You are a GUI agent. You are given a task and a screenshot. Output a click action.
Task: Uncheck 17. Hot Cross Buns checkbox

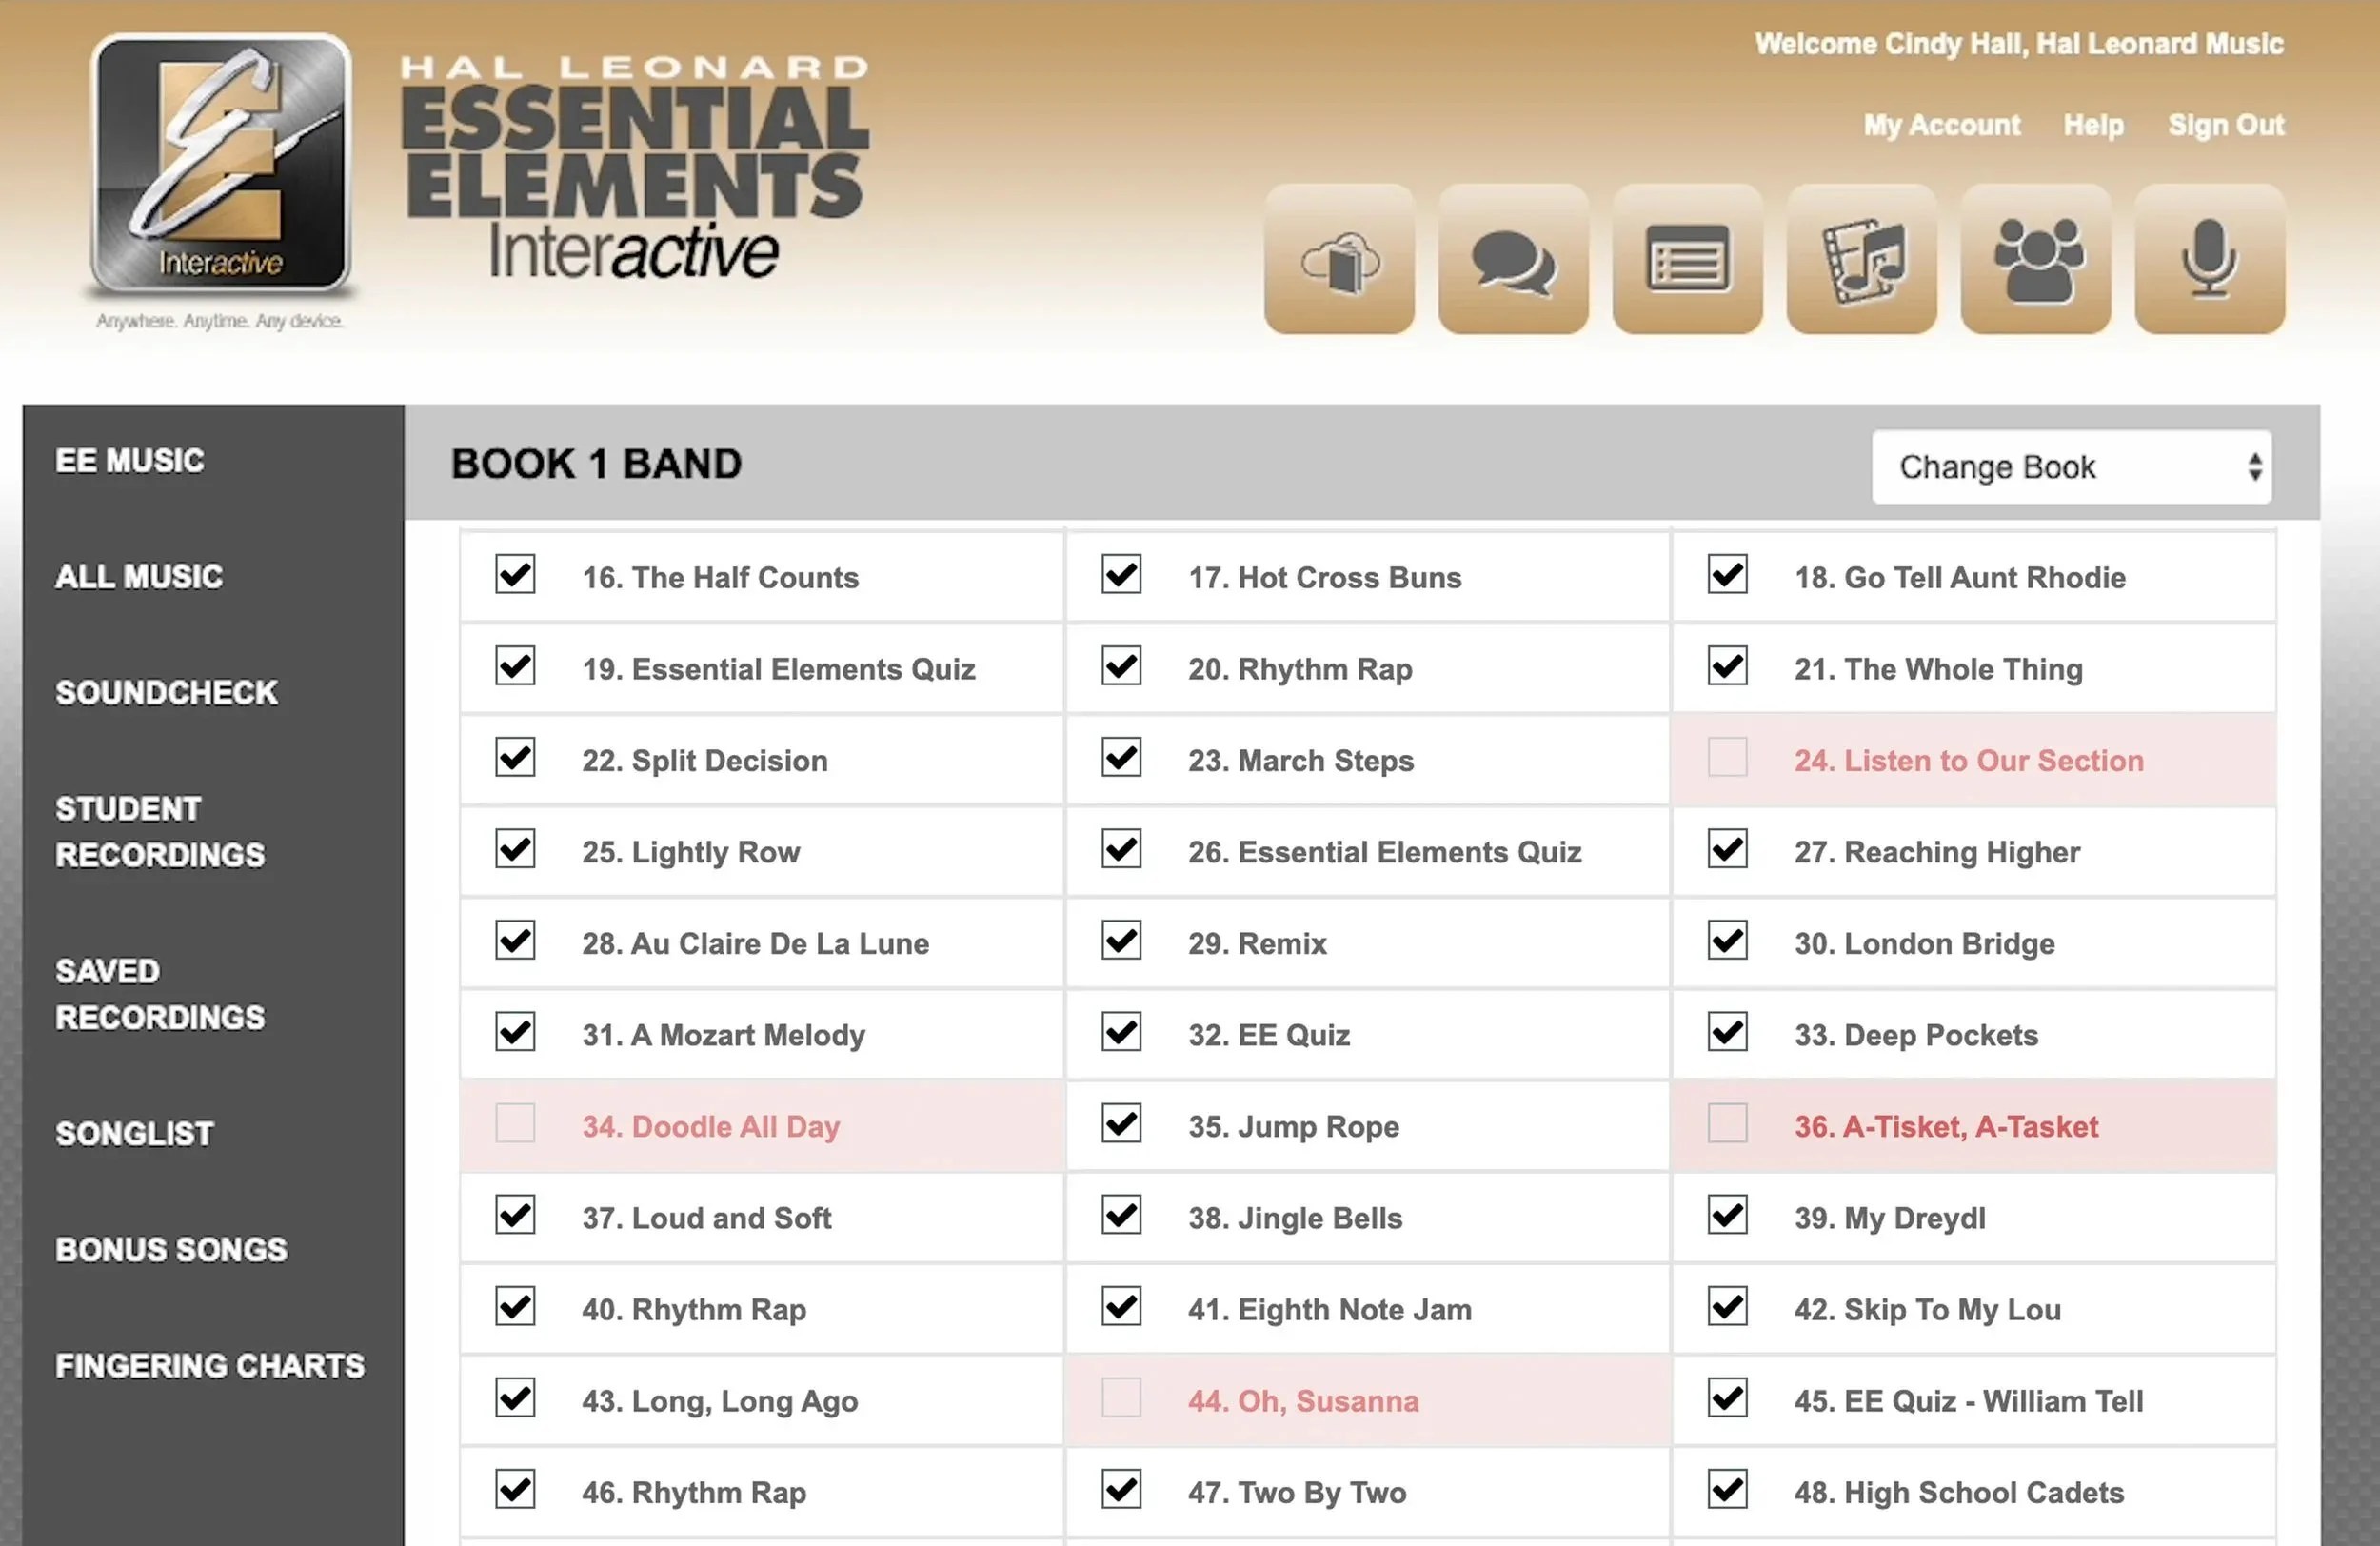pos(1121,575)
